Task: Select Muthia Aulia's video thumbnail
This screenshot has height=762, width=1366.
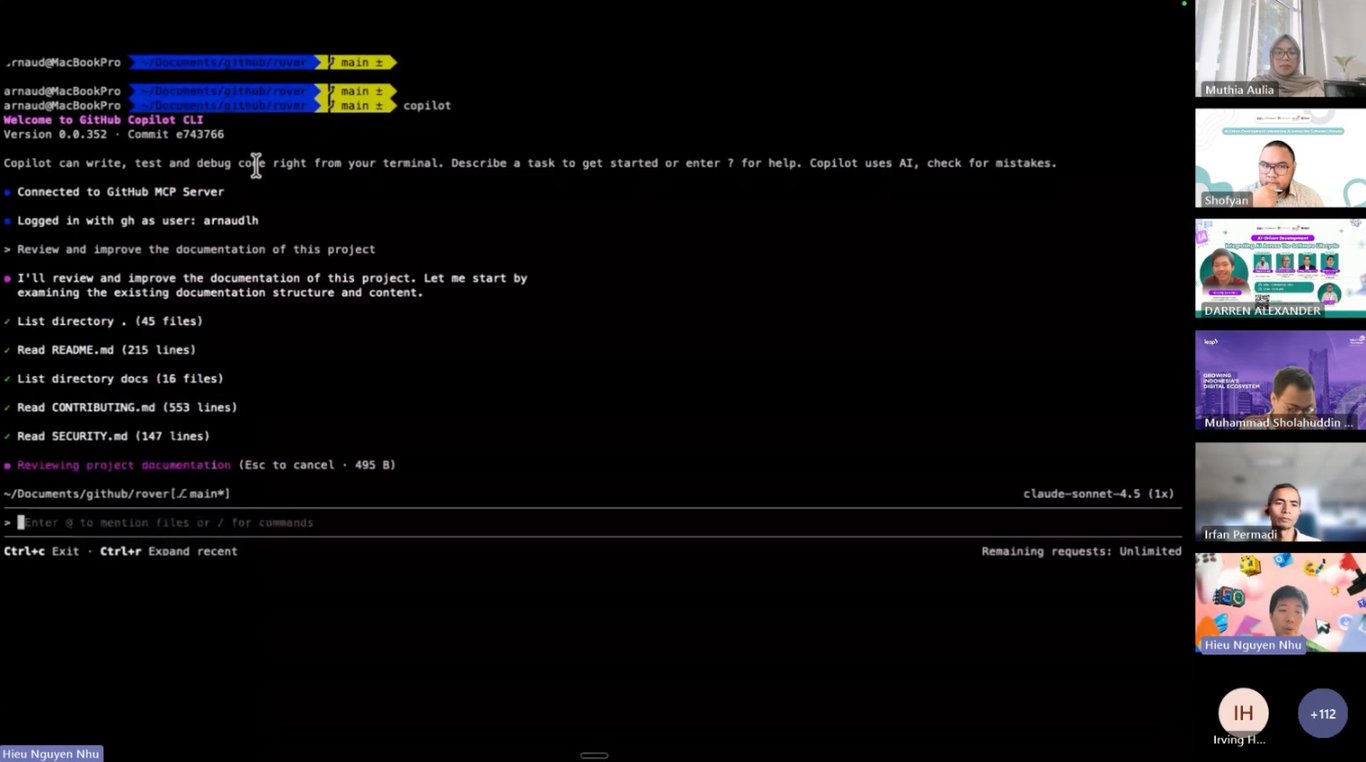Action: pyautogui.click(x=1280, y=49)
